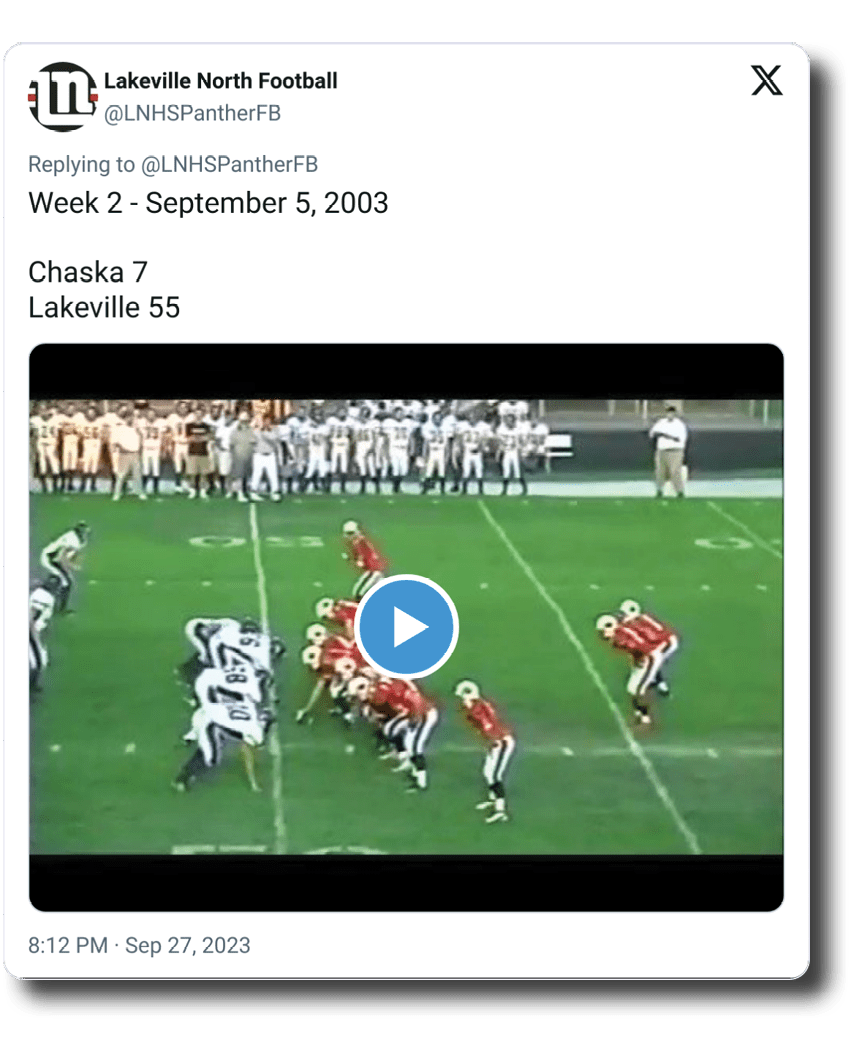This screenshot has height=1060, width=852.
Task: Play the embedded football video
Action: (406, 627)
